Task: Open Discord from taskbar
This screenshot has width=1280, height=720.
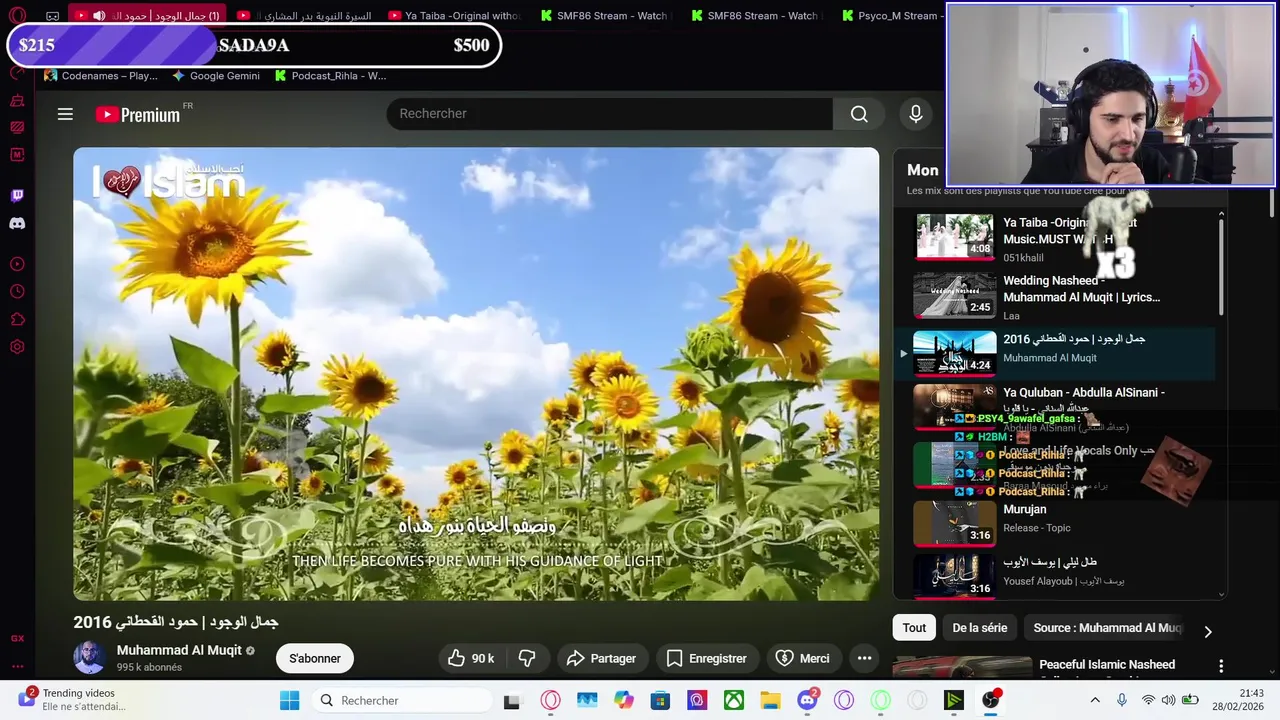Action: point(807,701)
